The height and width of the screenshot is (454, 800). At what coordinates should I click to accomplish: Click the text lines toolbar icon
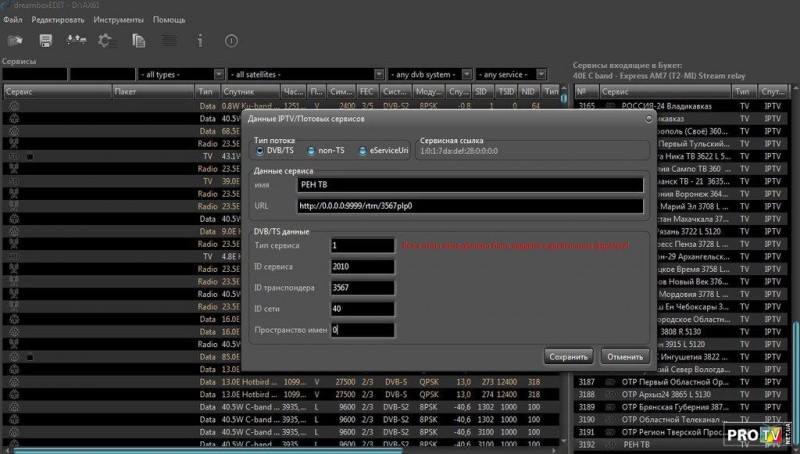pyautogui.click(x=169, y=41)
